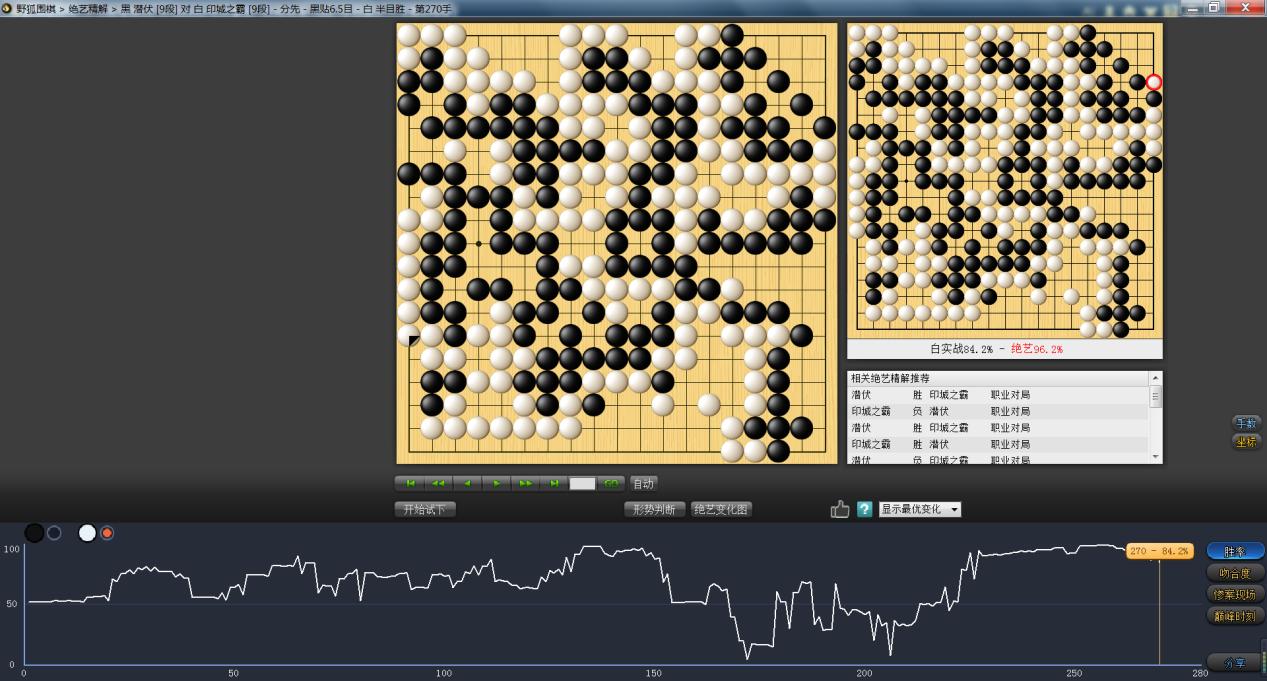This screenshot has width=1267, height=681.
Task: Click the thumbs-up like icon
Action: coord(840,509)
